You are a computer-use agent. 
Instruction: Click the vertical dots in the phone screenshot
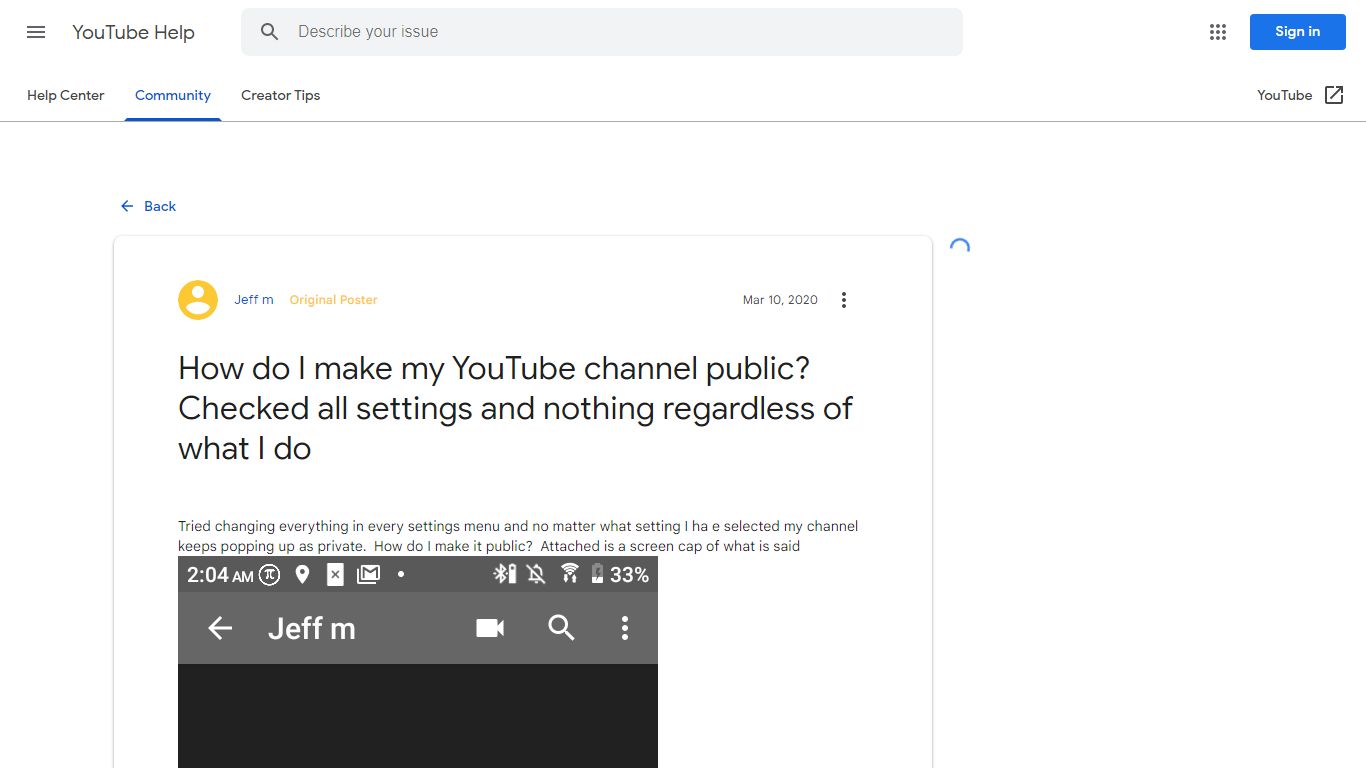[625, 628]
